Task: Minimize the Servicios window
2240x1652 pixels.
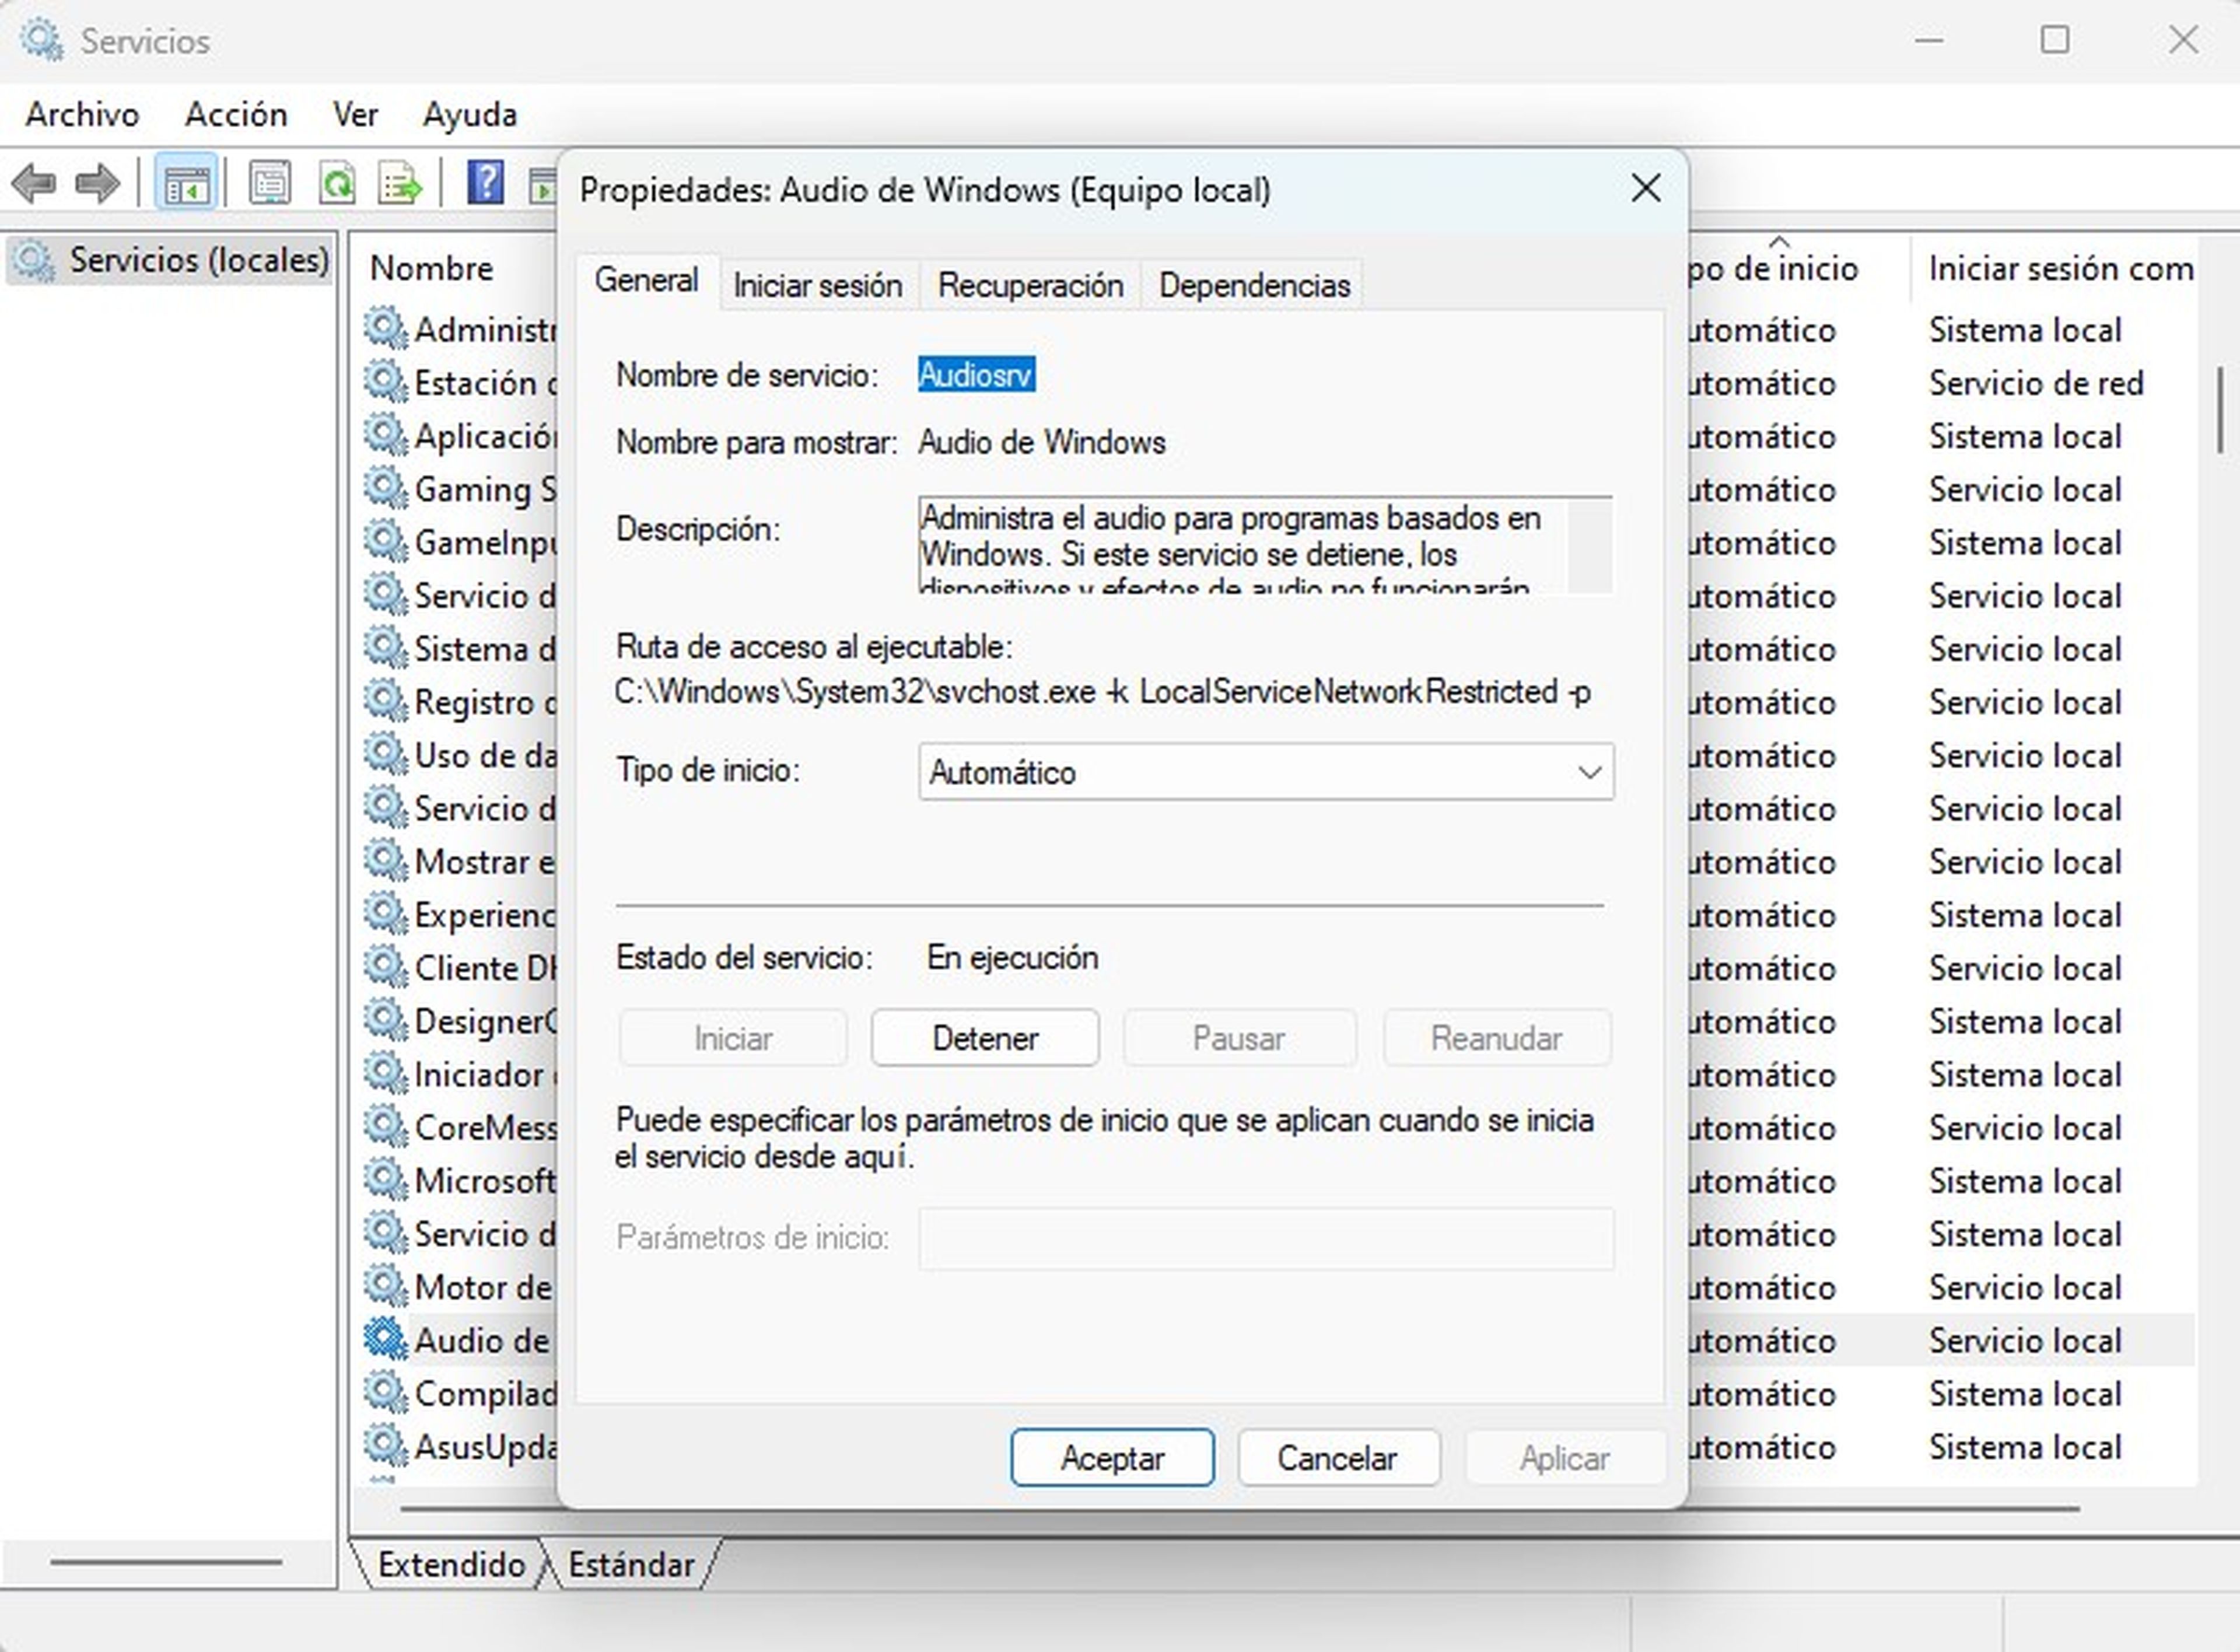Action: (1929, 40)
